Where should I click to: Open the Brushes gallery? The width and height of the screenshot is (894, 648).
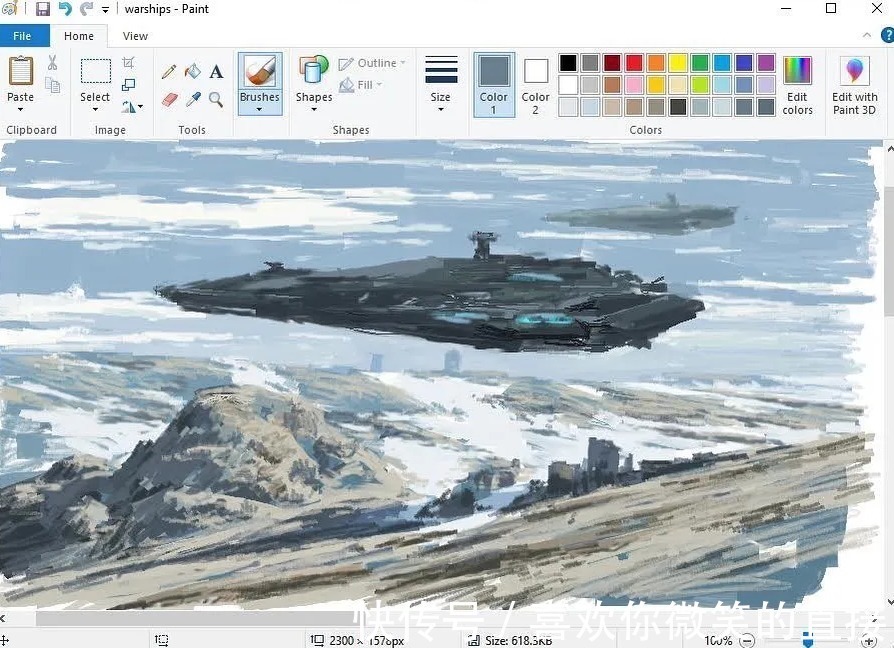pos(259,84)
